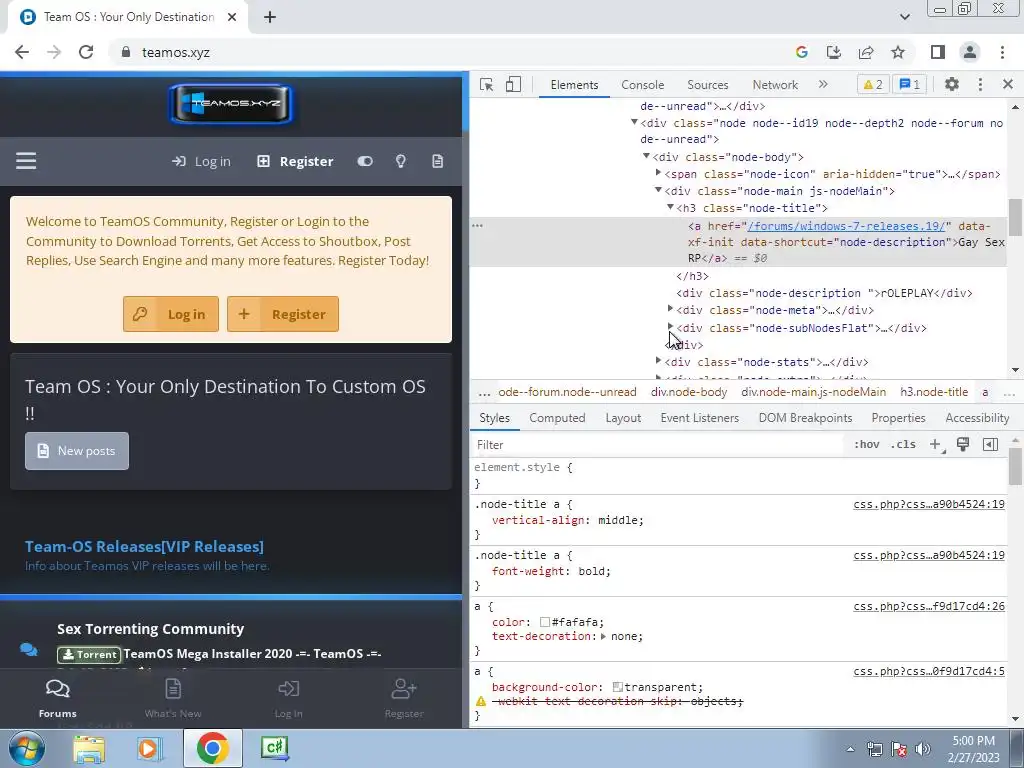Click the warnings count badge showing 2
The image size is (1024, 768).
[x=872, y=84]
